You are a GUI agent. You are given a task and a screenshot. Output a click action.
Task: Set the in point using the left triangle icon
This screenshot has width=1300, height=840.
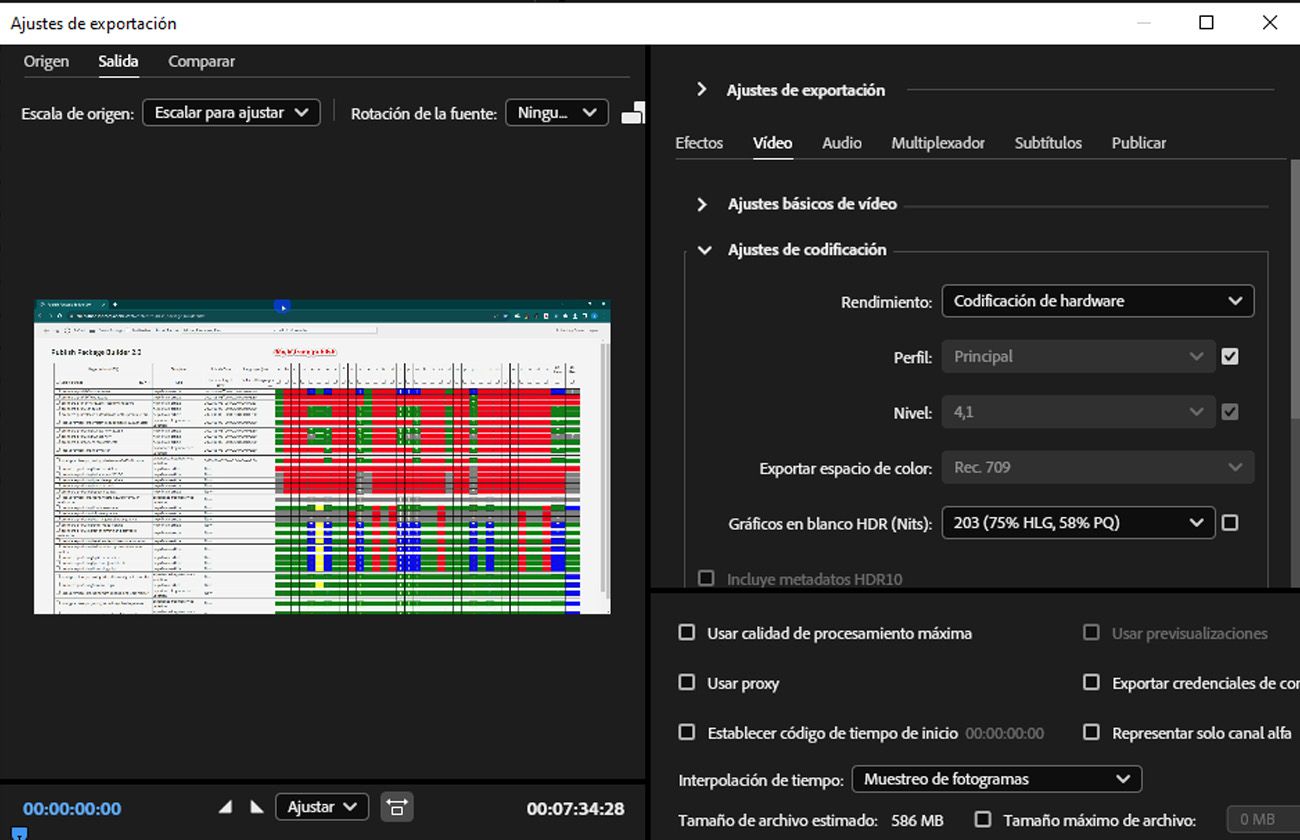[225, 806]
